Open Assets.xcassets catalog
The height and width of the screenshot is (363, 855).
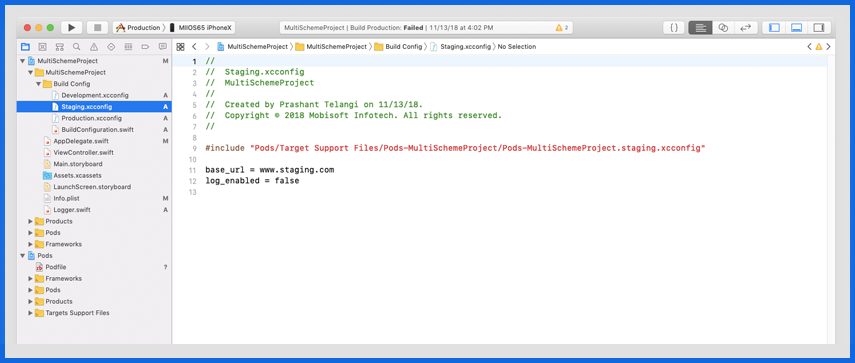[x=94, y=176]
